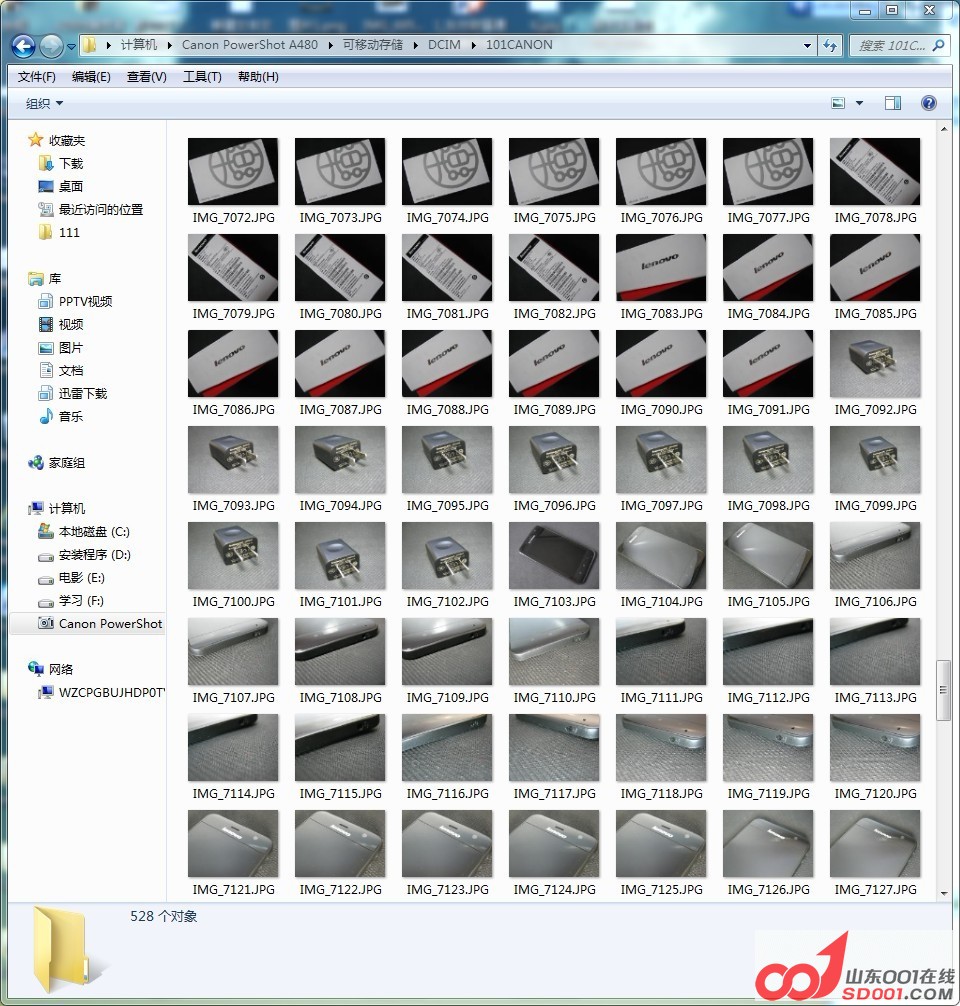The width and height of the screenshot is (960, 1006).
Task: Expand the Canon PowerShot A480 breadcrumb arrow
Action: [x=330, y=45]
